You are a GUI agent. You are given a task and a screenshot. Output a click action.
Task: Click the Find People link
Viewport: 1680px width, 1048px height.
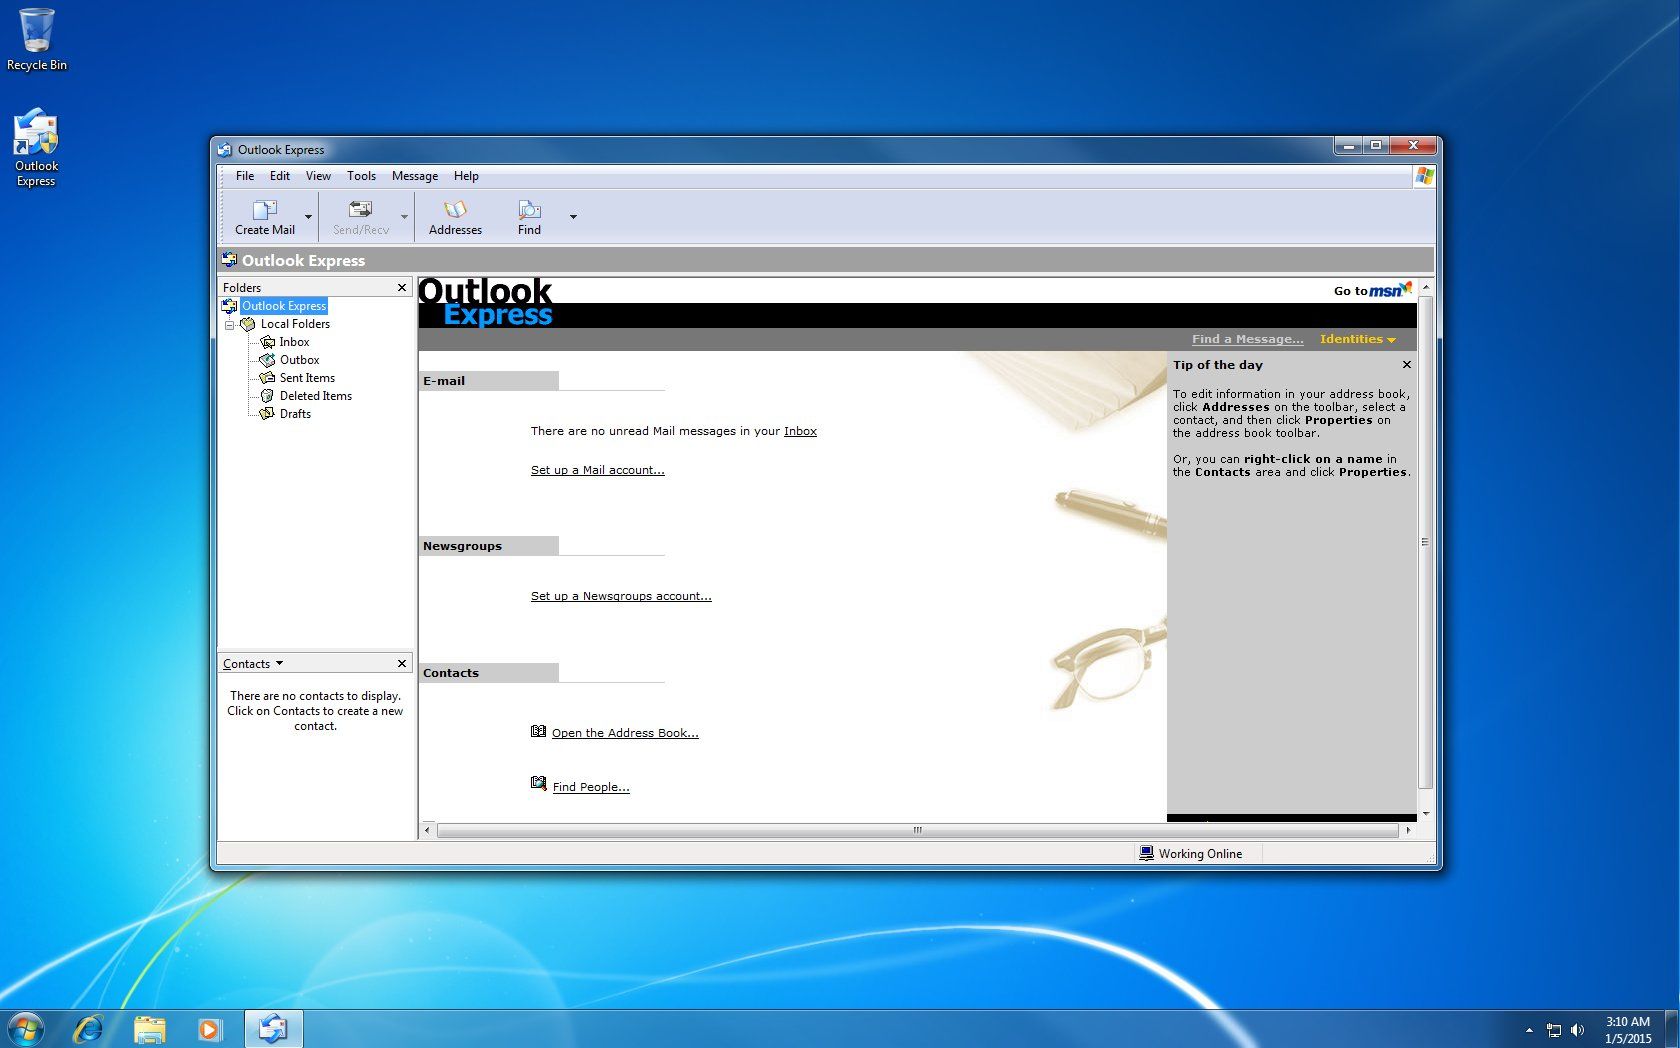point(591,787)
